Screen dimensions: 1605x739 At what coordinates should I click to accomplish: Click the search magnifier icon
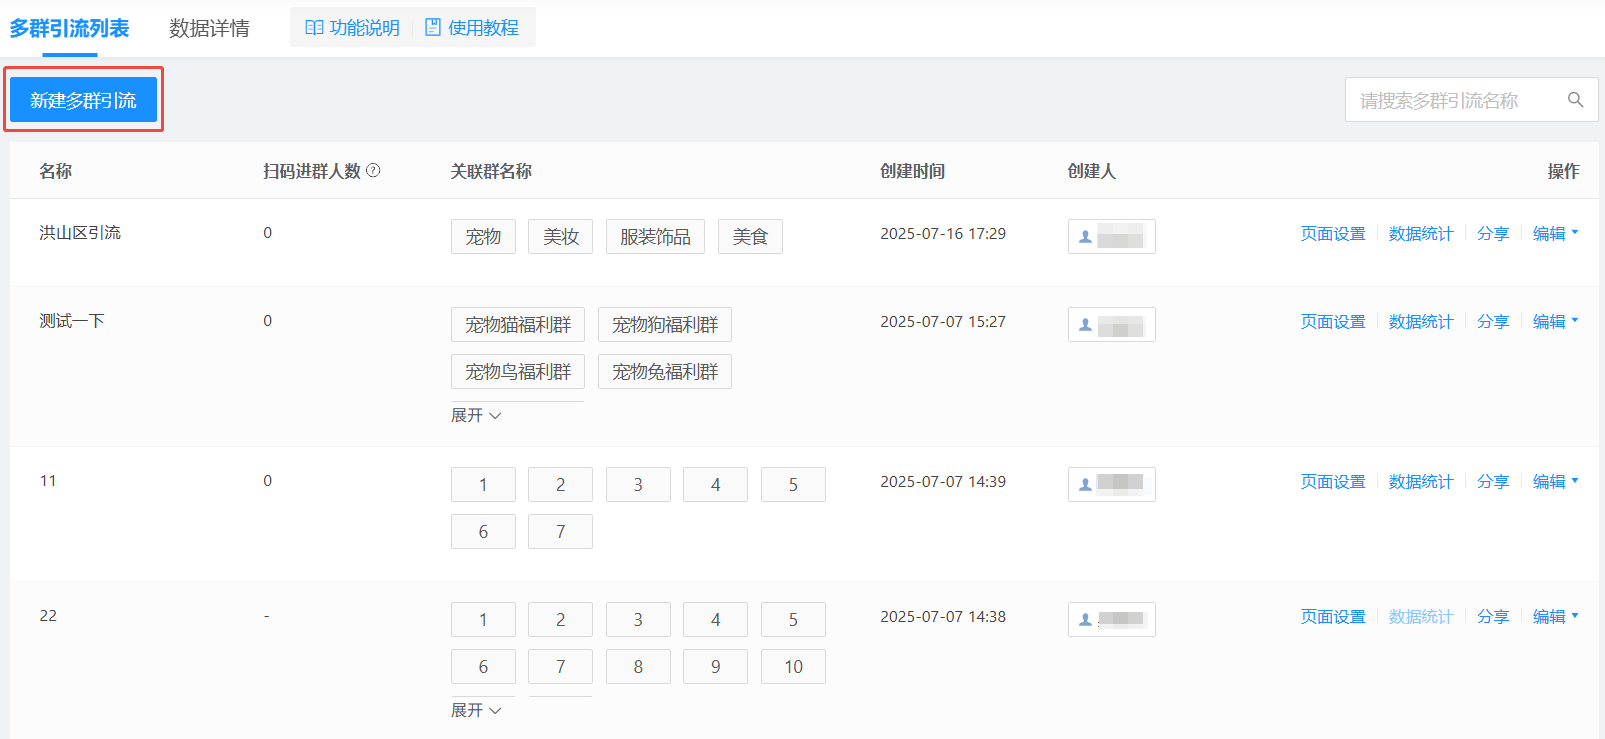(x=1575, y=100)
